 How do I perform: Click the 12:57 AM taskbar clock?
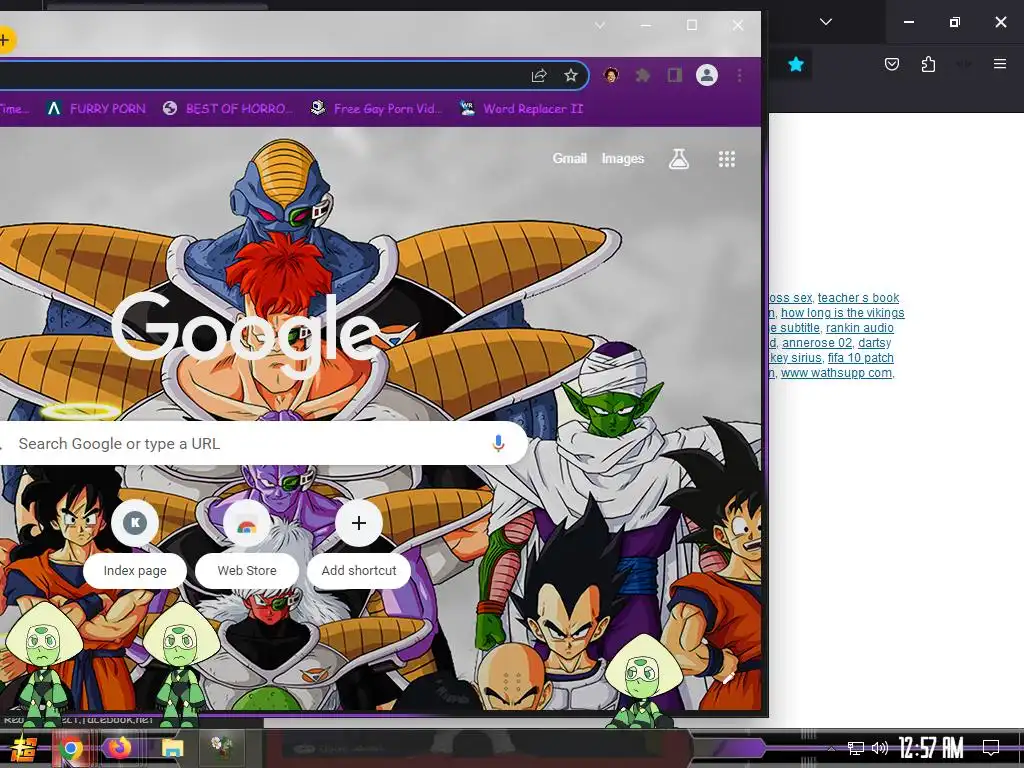[x=931, y=748]
